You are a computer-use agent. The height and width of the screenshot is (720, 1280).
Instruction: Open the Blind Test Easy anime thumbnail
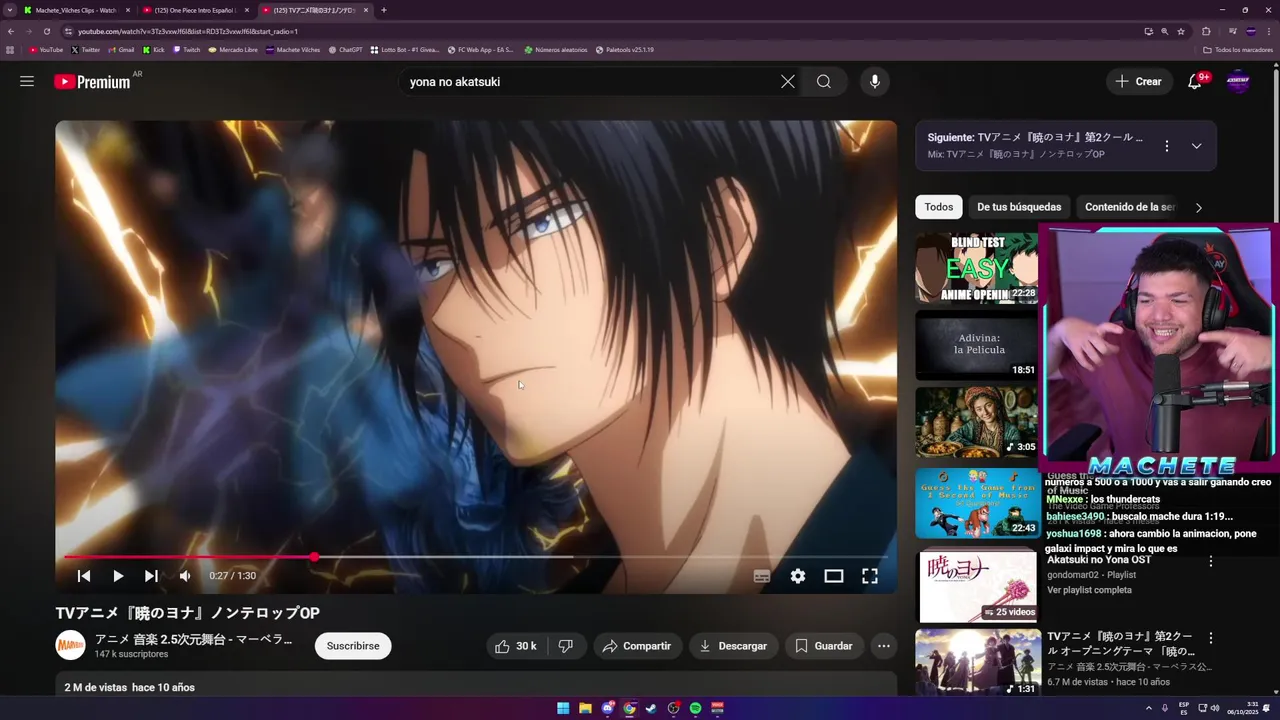(976, 268)
